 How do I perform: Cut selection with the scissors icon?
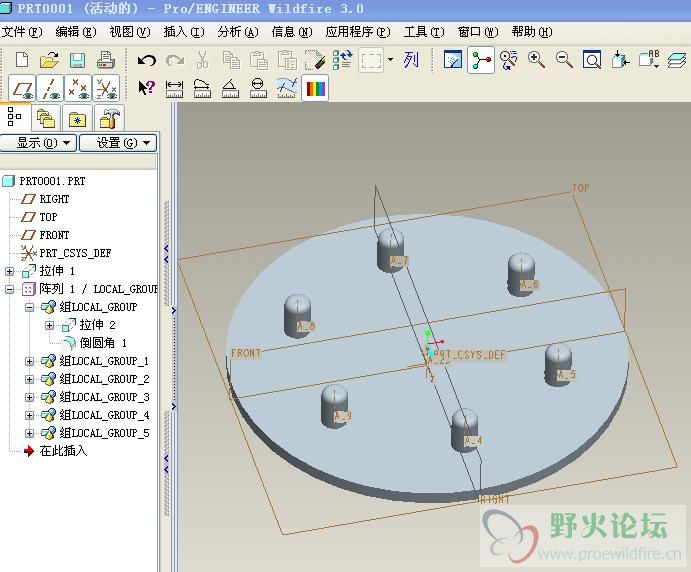point(202,60)
